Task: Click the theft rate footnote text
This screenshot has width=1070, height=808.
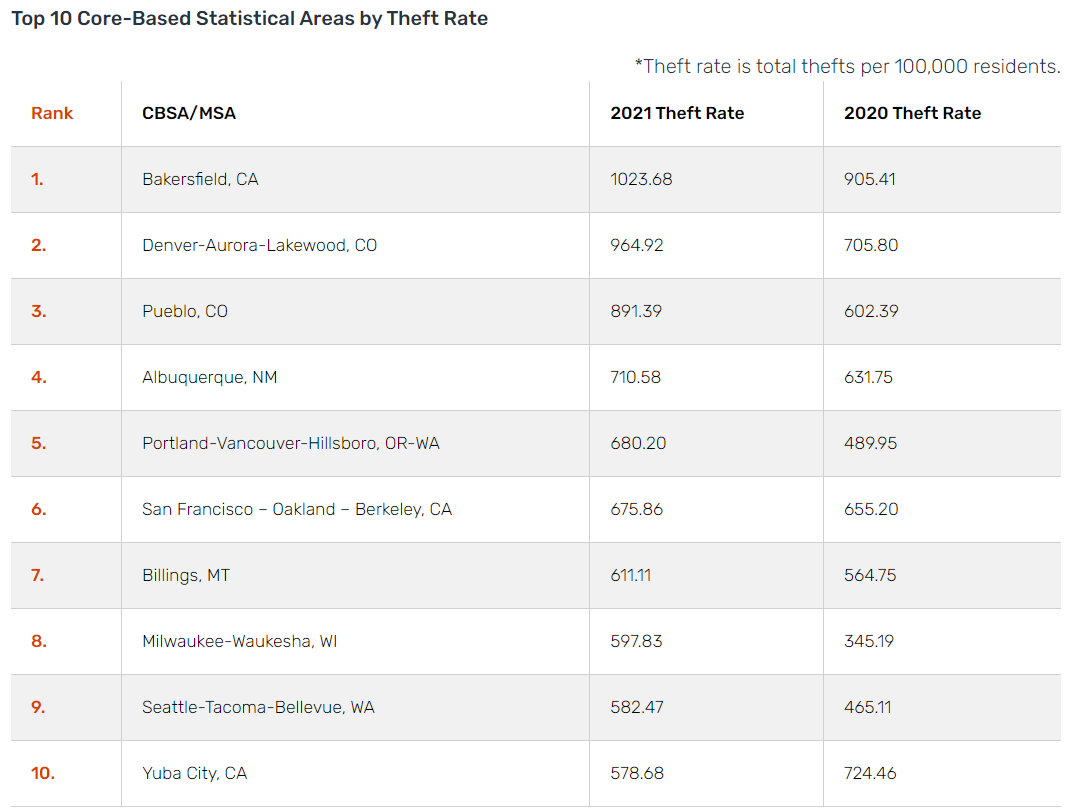Action: tap(848, 66)
